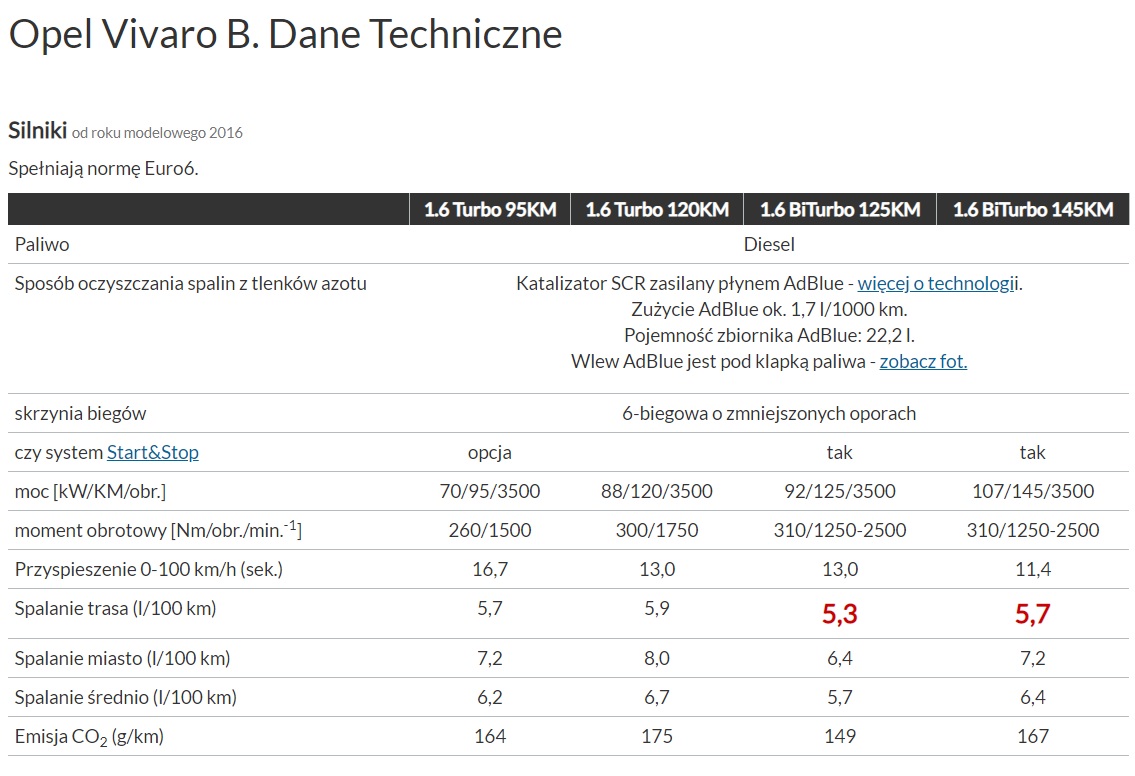Select the '1.6 Turbo 120KM' column header

[657, 210]
